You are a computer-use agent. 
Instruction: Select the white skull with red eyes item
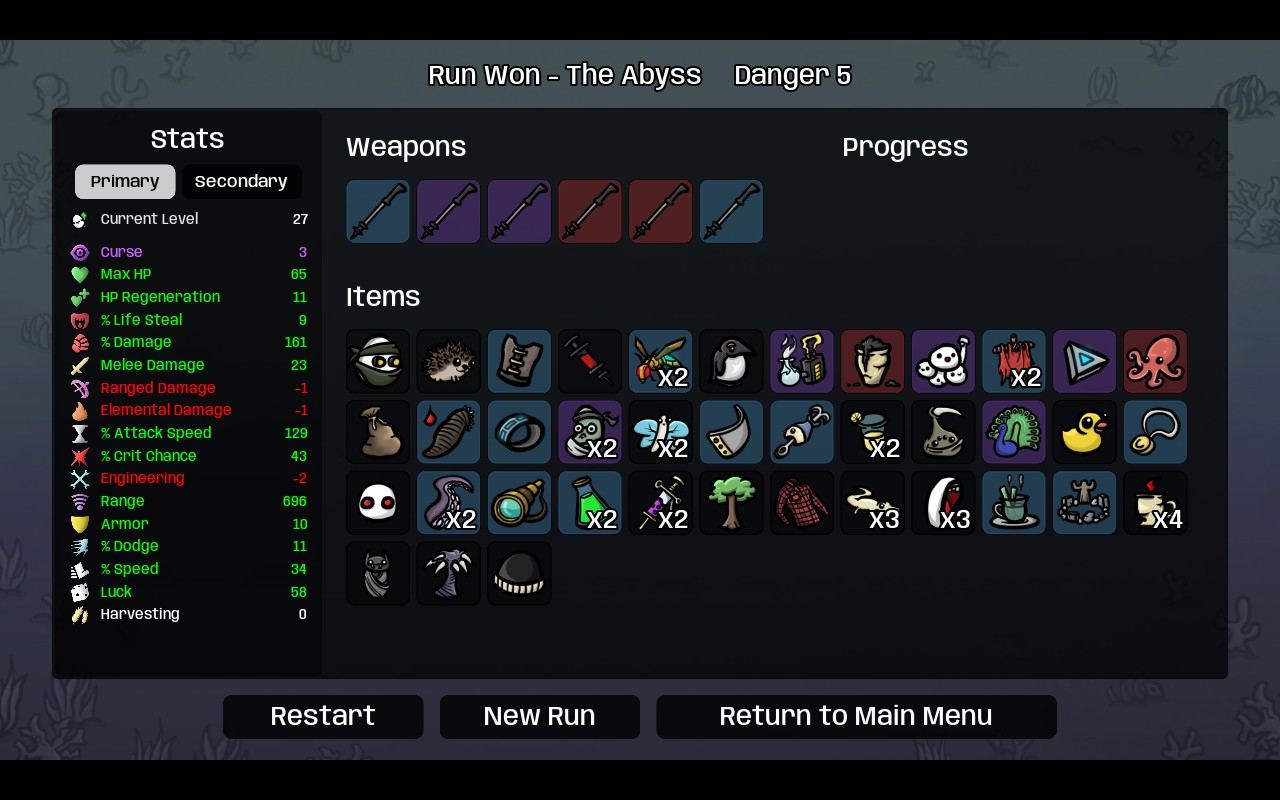coord(378,503)
